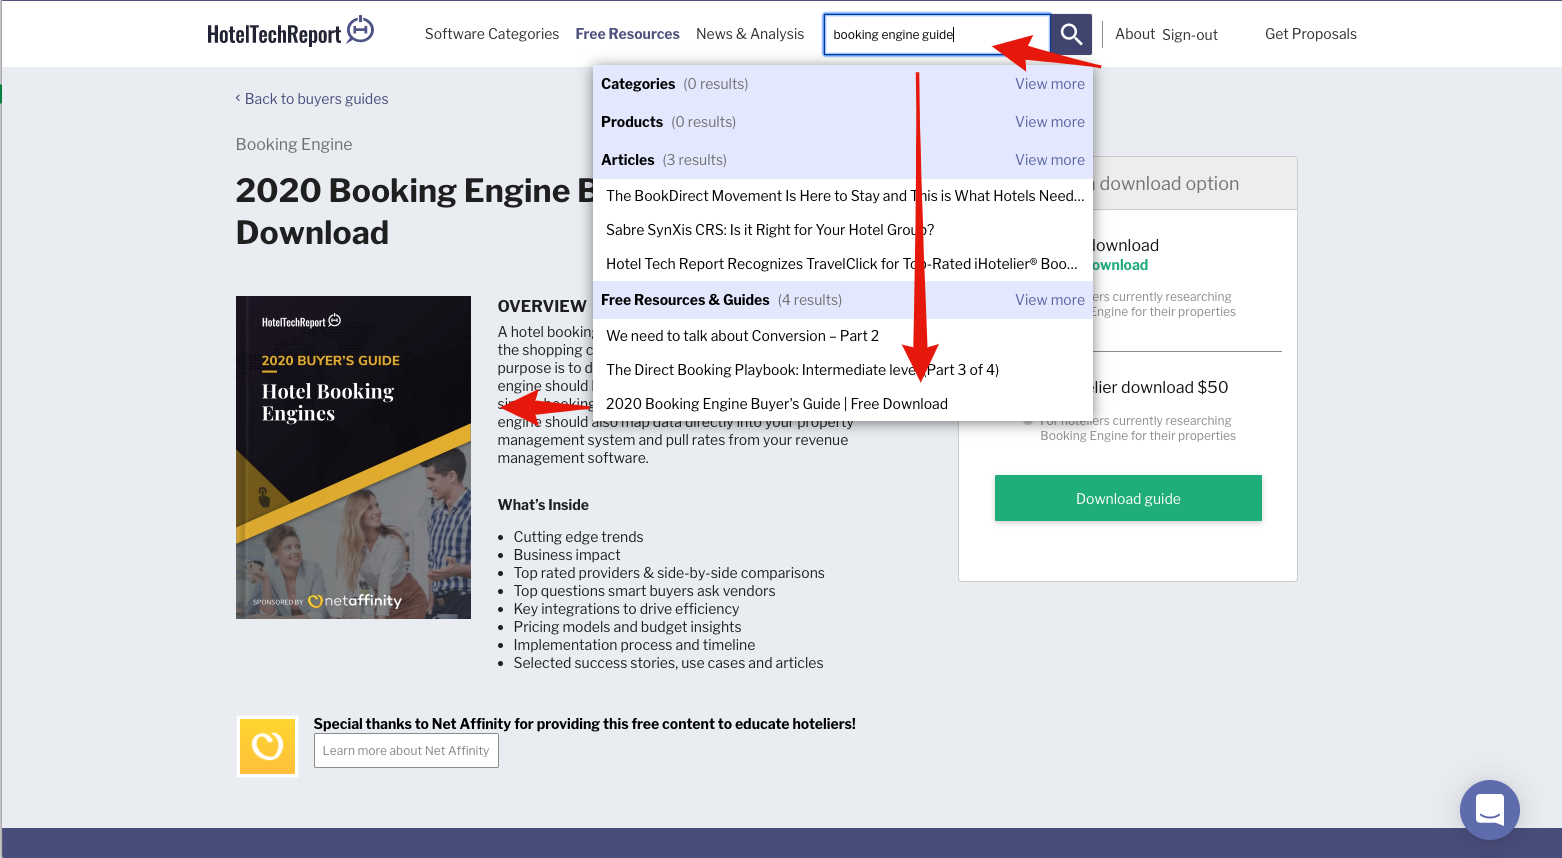Open the 'Sabre SynXis CRS' article result
The height and width of the screenshot is (858, 1562).
[843, 230]
